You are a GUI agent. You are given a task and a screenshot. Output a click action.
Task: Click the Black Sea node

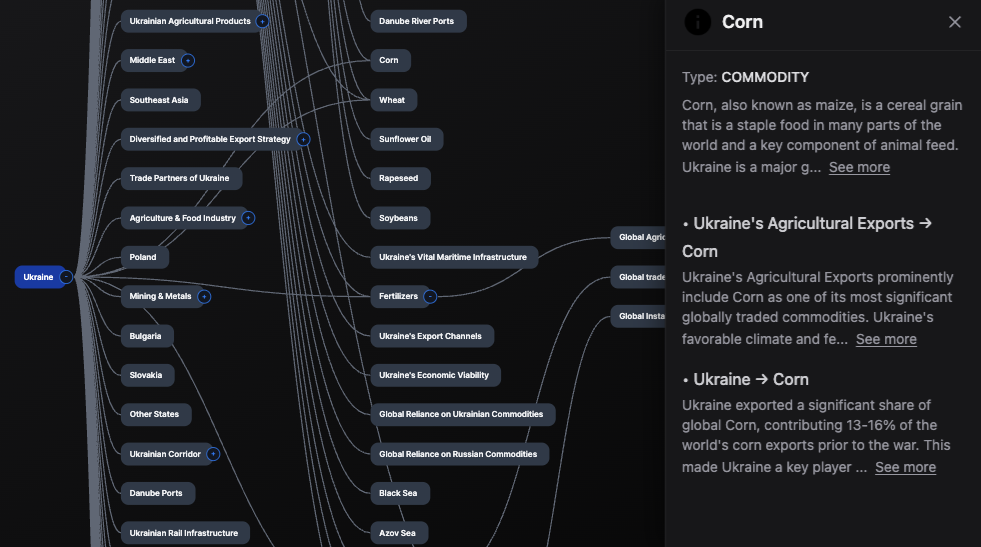coord(398,493)
